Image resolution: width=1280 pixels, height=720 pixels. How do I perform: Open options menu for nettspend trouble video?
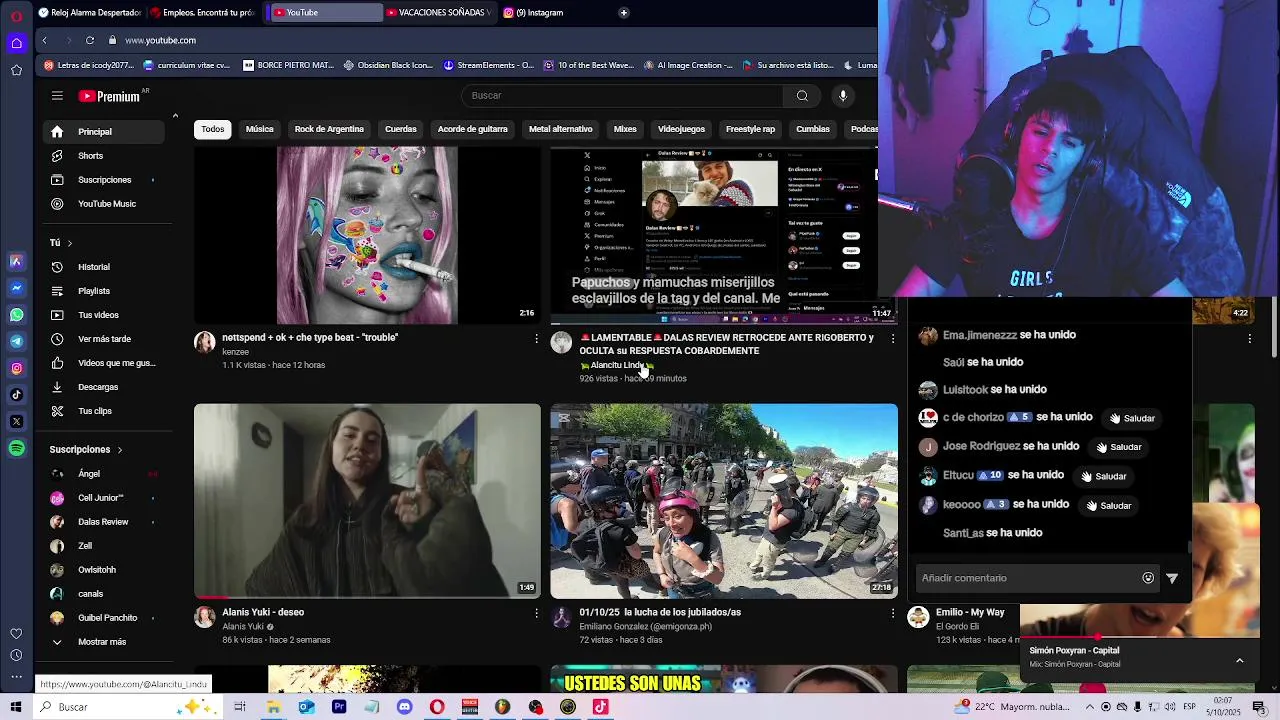click(536, 339)
